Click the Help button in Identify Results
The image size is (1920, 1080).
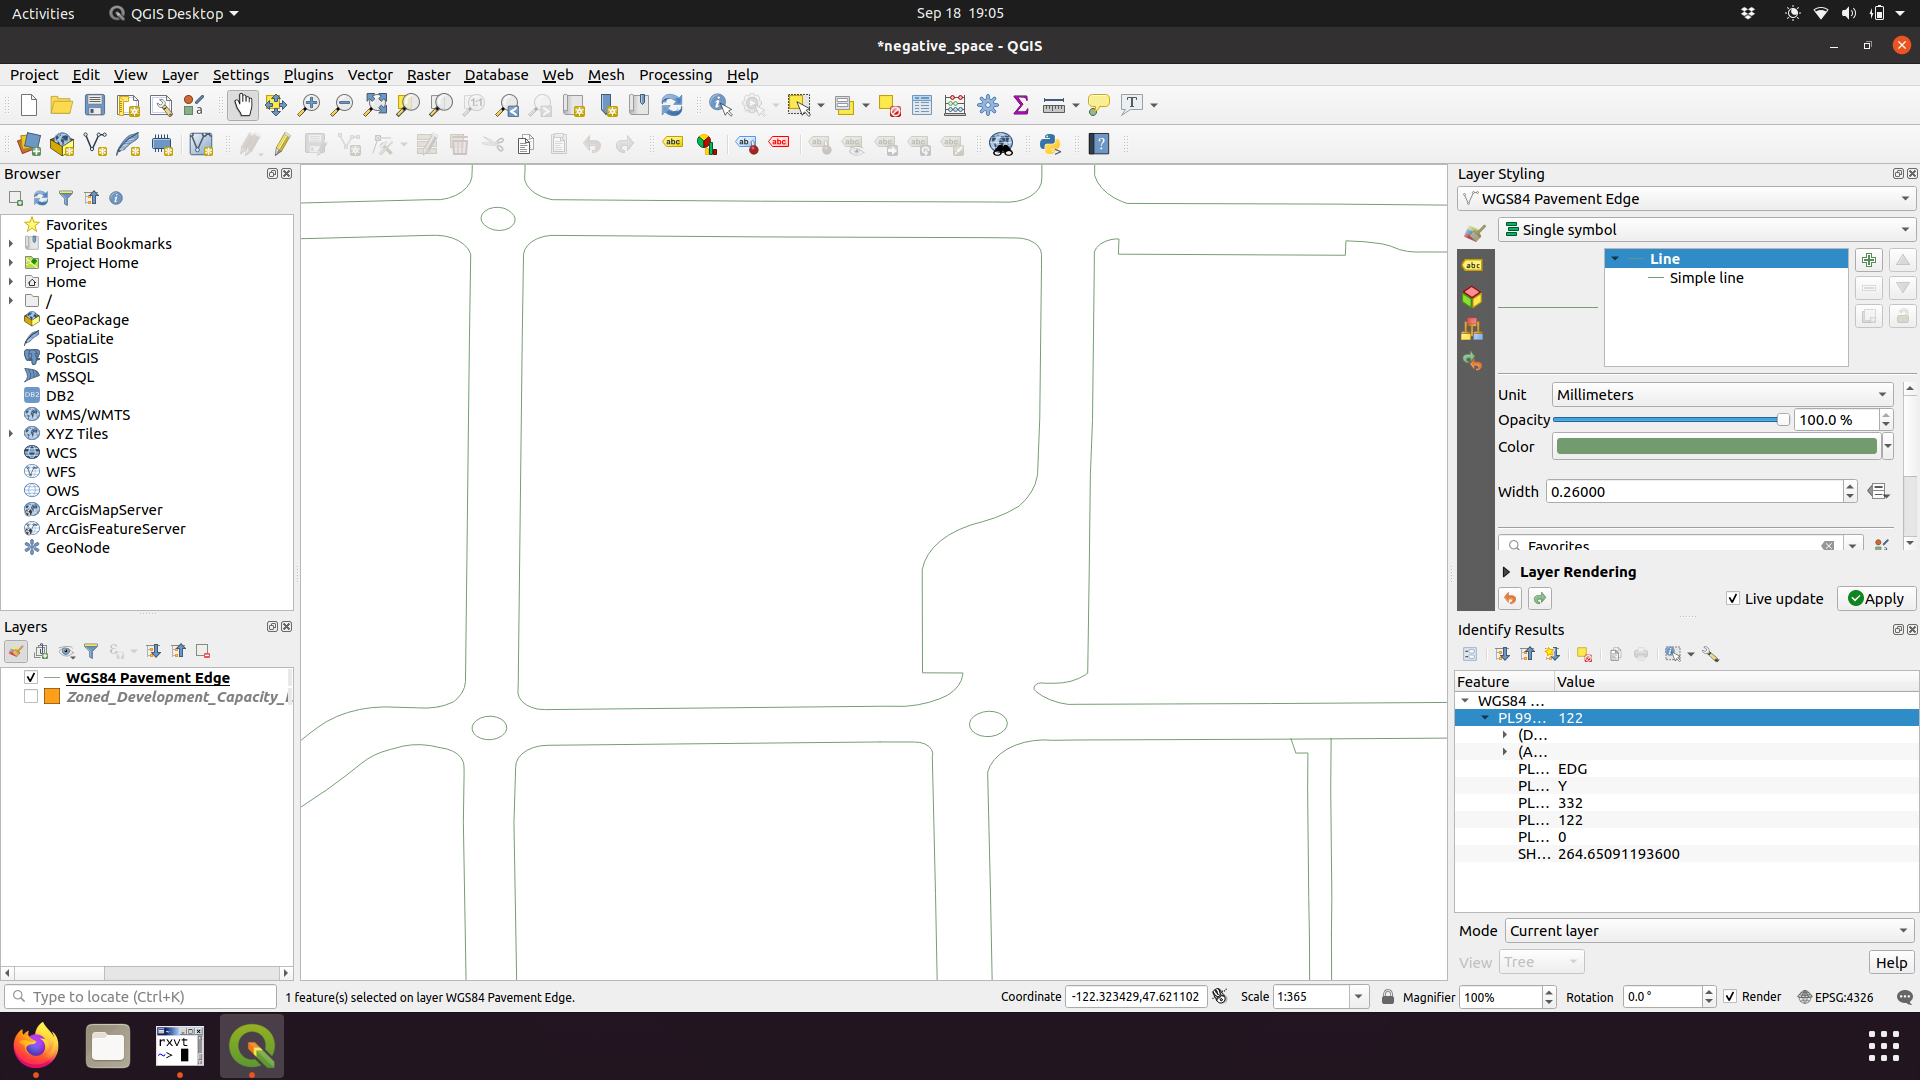[x=1890, y=963]
